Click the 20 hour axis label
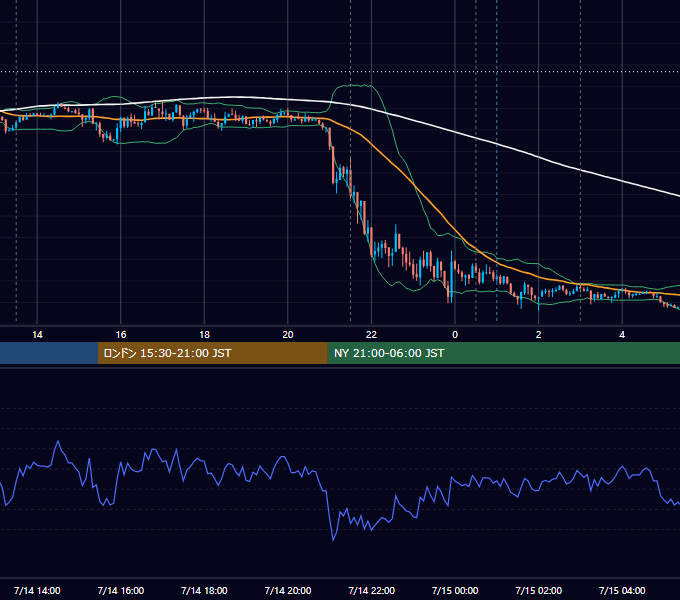 click(288, 335)
